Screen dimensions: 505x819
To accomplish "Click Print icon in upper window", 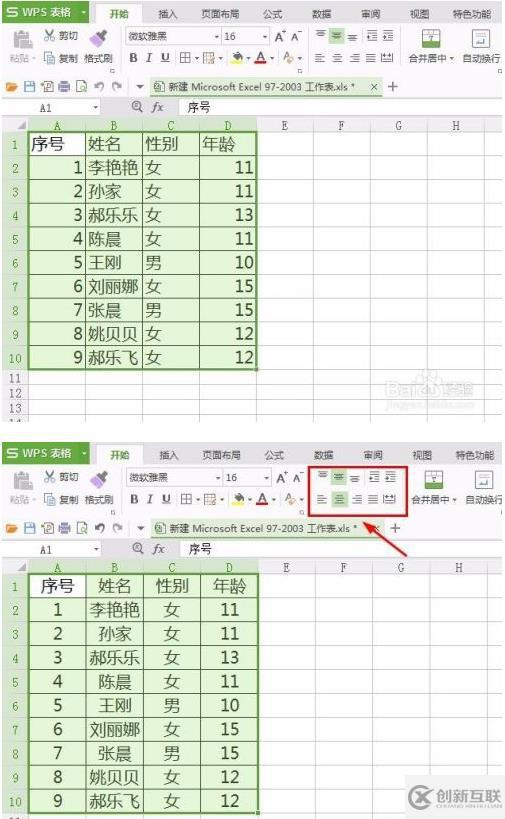I will tap(64, 87).
